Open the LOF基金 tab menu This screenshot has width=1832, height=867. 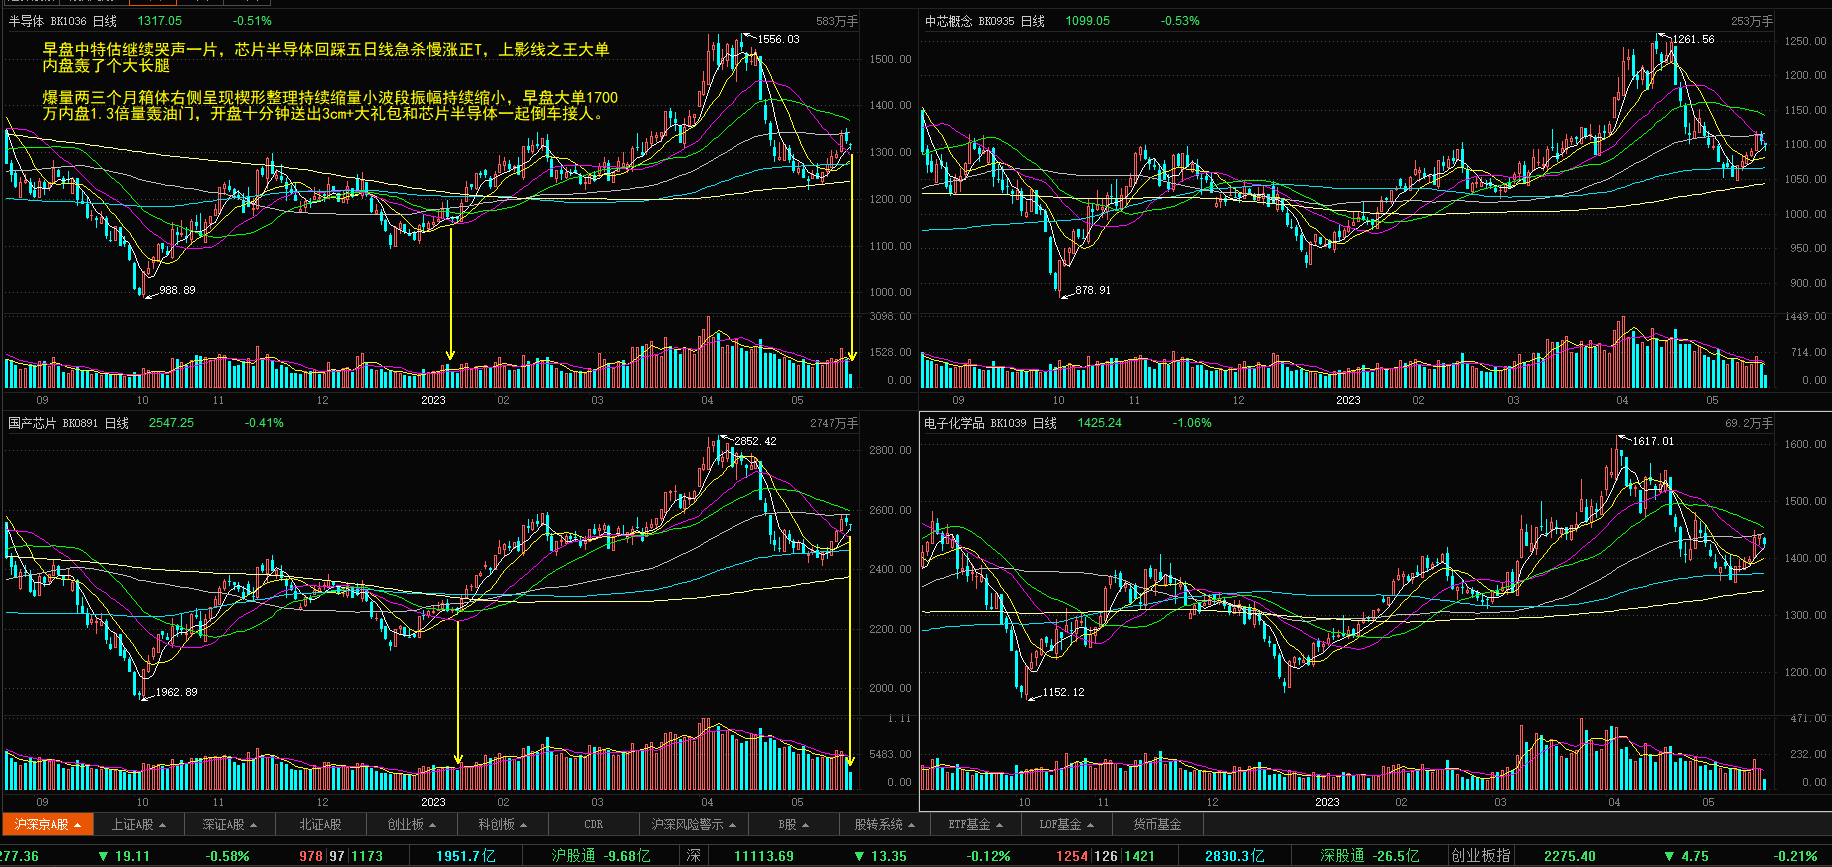pos(1067,824)
